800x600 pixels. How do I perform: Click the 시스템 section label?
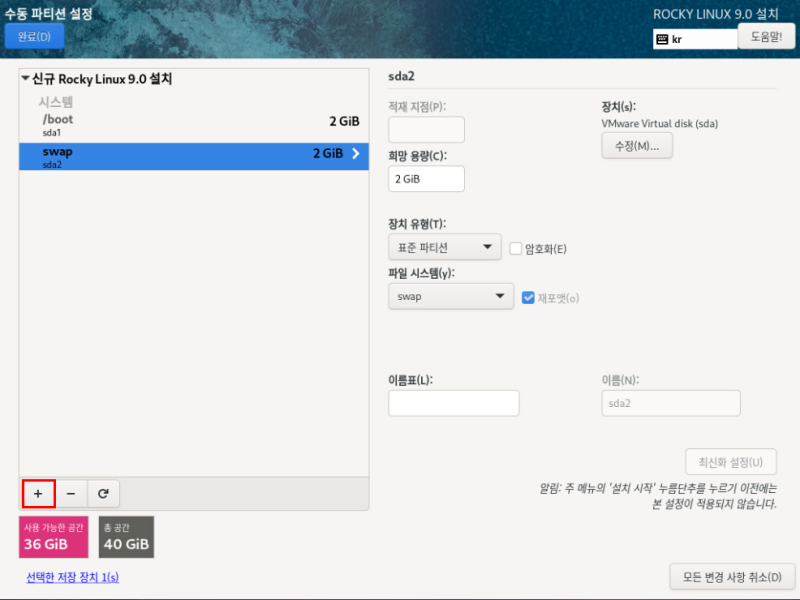[x=56, y=102]
